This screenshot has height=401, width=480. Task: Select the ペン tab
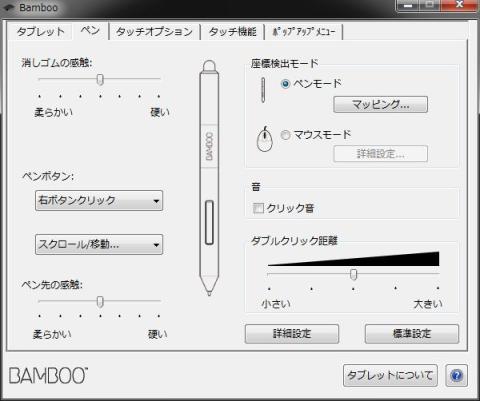90,31
